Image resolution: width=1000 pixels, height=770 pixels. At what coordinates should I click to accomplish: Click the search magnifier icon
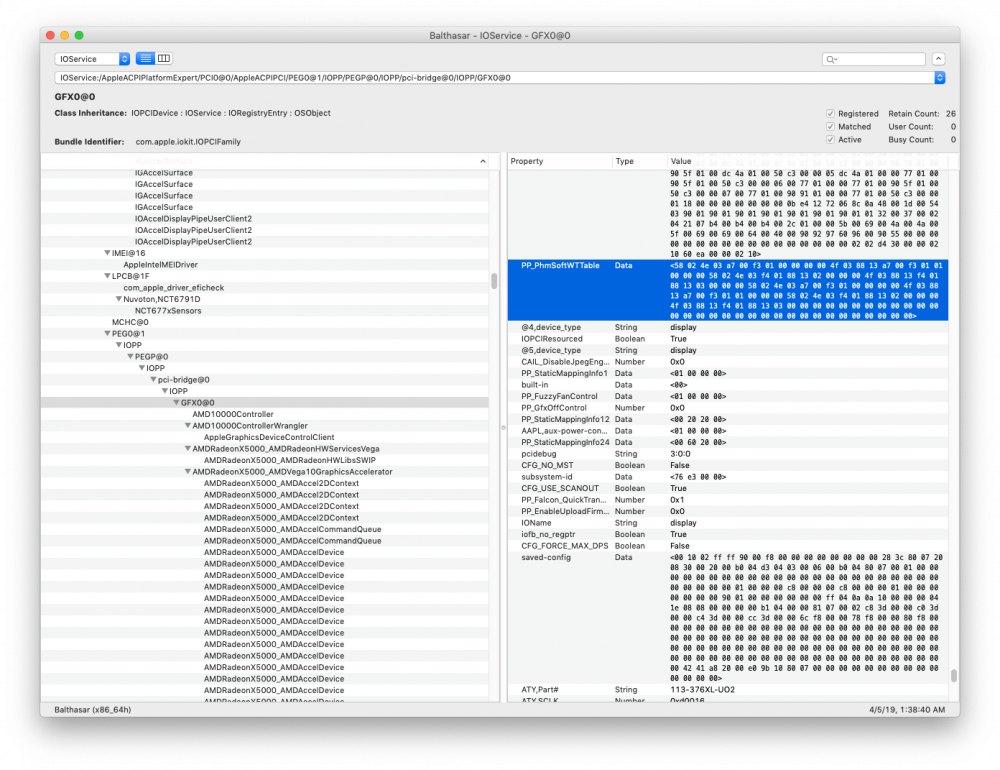click(x=831, y=59)
